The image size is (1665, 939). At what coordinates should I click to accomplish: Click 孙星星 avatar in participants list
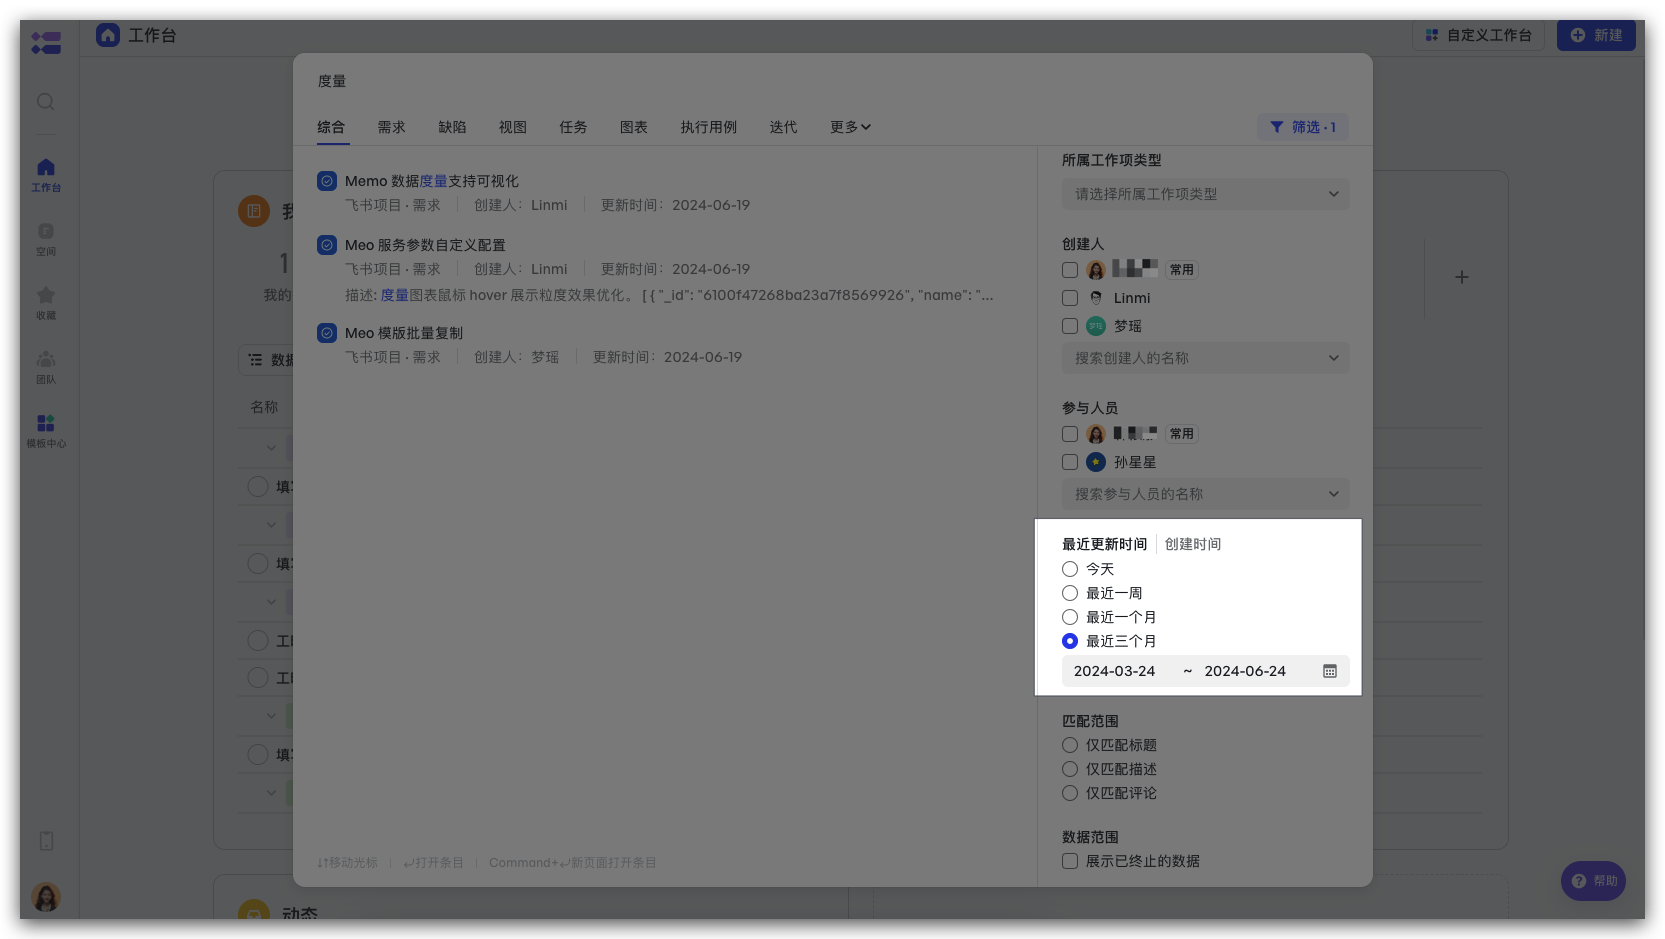pos(1096,462)
